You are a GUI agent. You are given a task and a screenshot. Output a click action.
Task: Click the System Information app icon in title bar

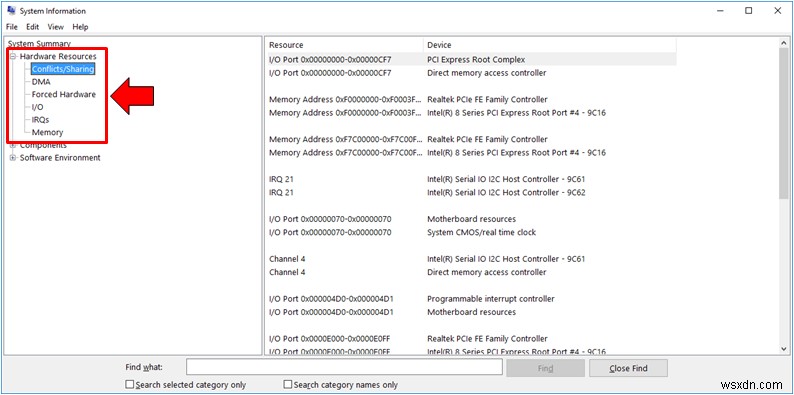point(11,11)
